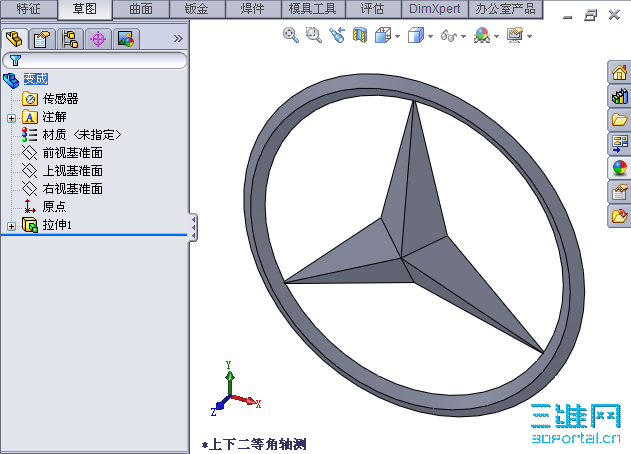This screenshot has width=631, height=454.
Task: Open the Apply Scene dropdown arrow
Action: [497, 37]
